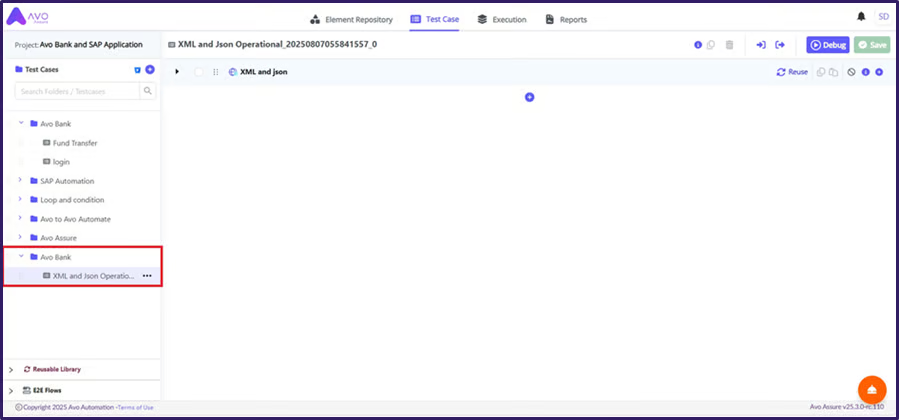Click the disable step icon in row
Screen dimensions: 899x420
pos(851,72)
